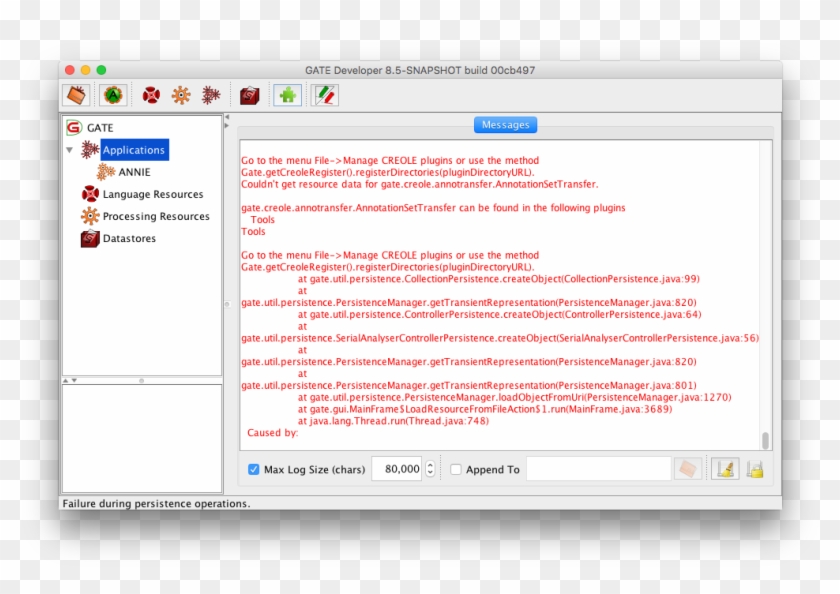Click the MainFrame.java:3689 stack trace line

[485, 409]
